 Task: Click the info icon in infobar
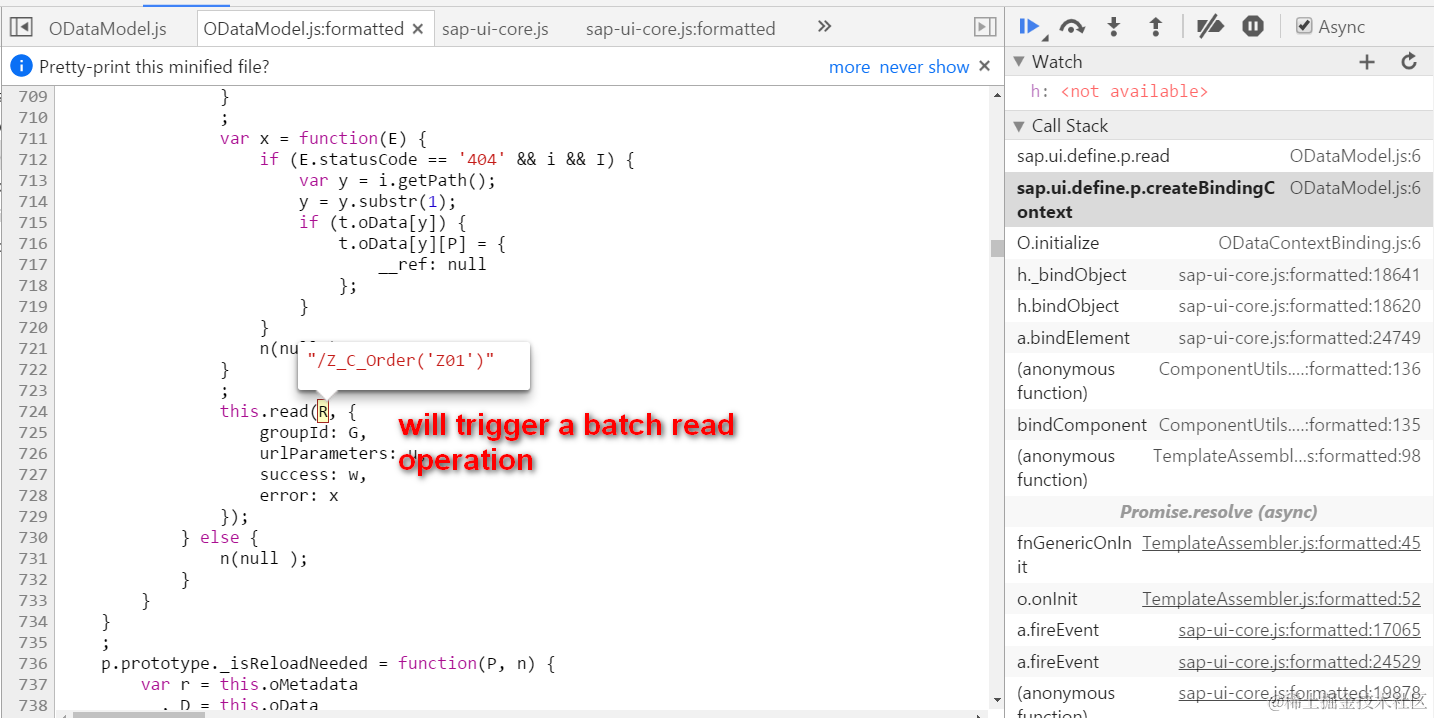pyautogui.click(x=21, y=66)
